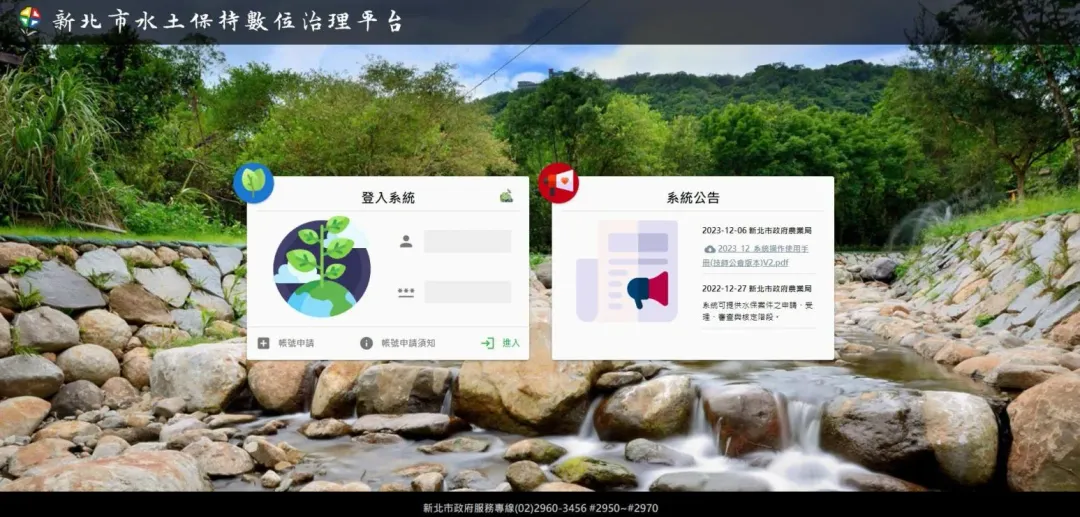Click the 登入系統 card heading
1080x517 pixels.
(x=388, y=198)
